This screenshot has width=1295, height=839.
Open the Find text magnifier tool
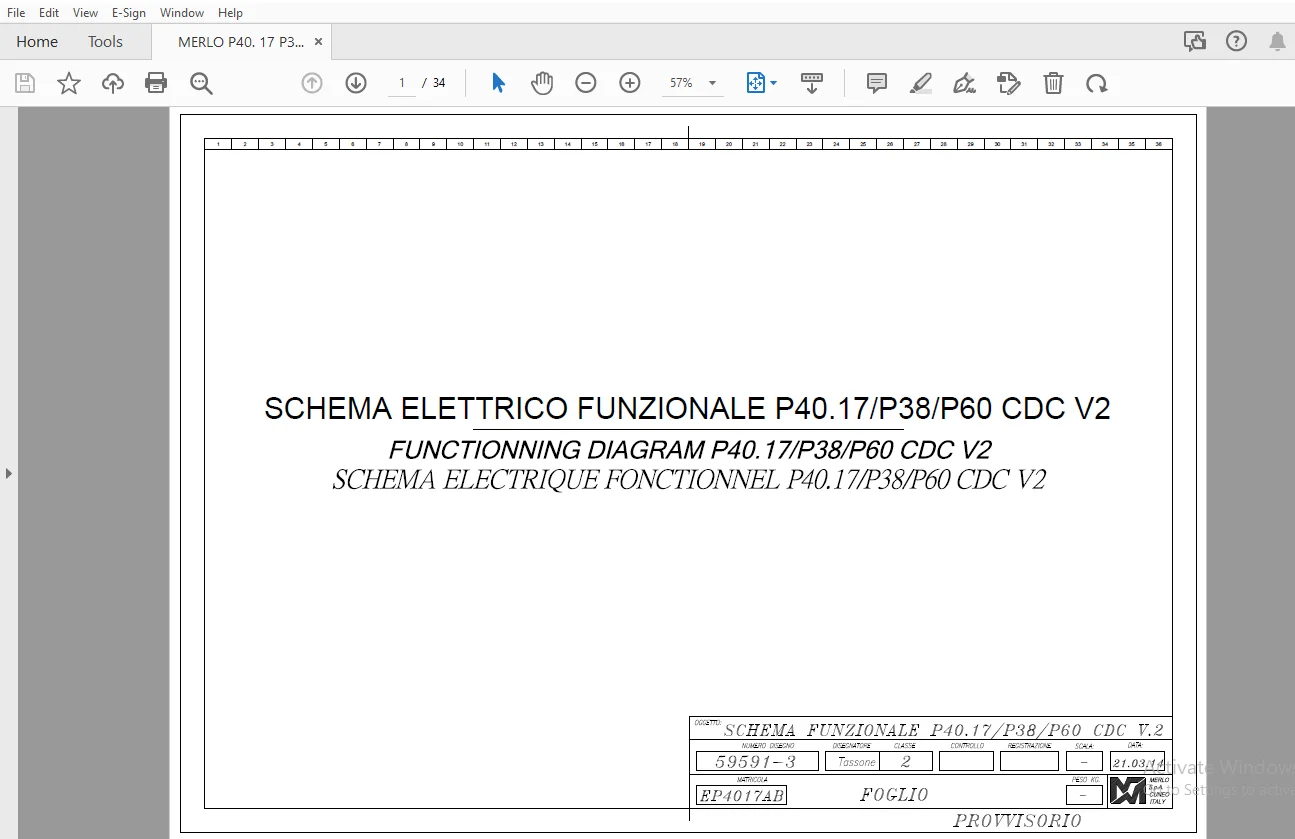click(201, 83)
